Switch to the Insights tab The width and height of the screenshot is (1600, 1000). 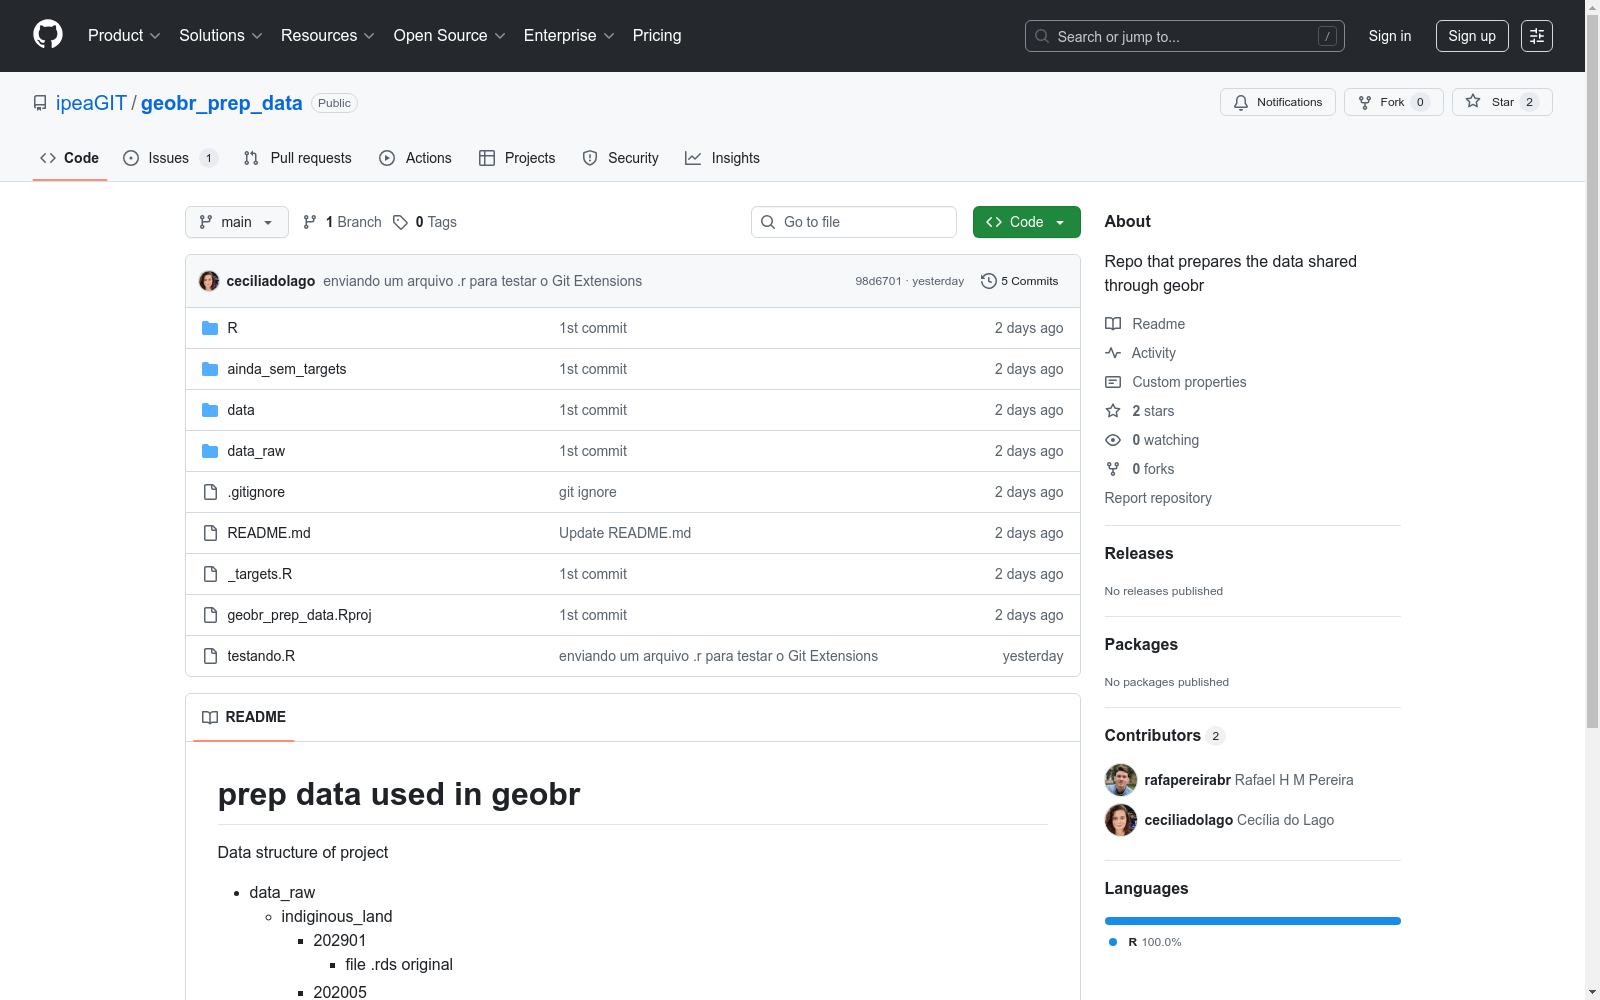pos(723,158)
